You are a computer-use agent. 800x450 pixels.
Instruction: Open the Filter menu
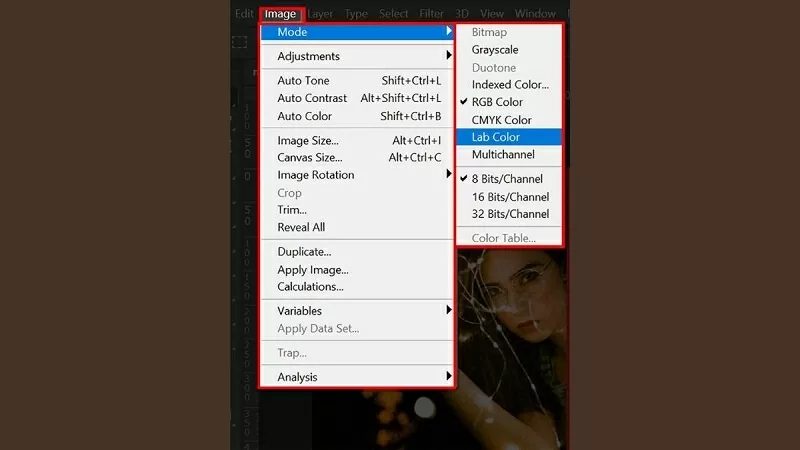[x=432, y=14]
